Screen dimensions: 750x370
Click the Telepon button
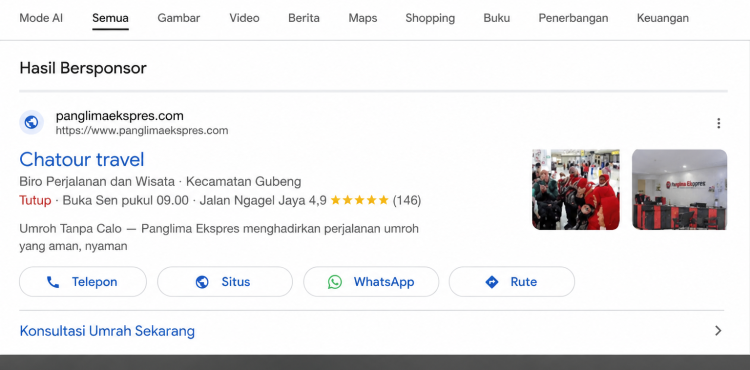point(83,282)
